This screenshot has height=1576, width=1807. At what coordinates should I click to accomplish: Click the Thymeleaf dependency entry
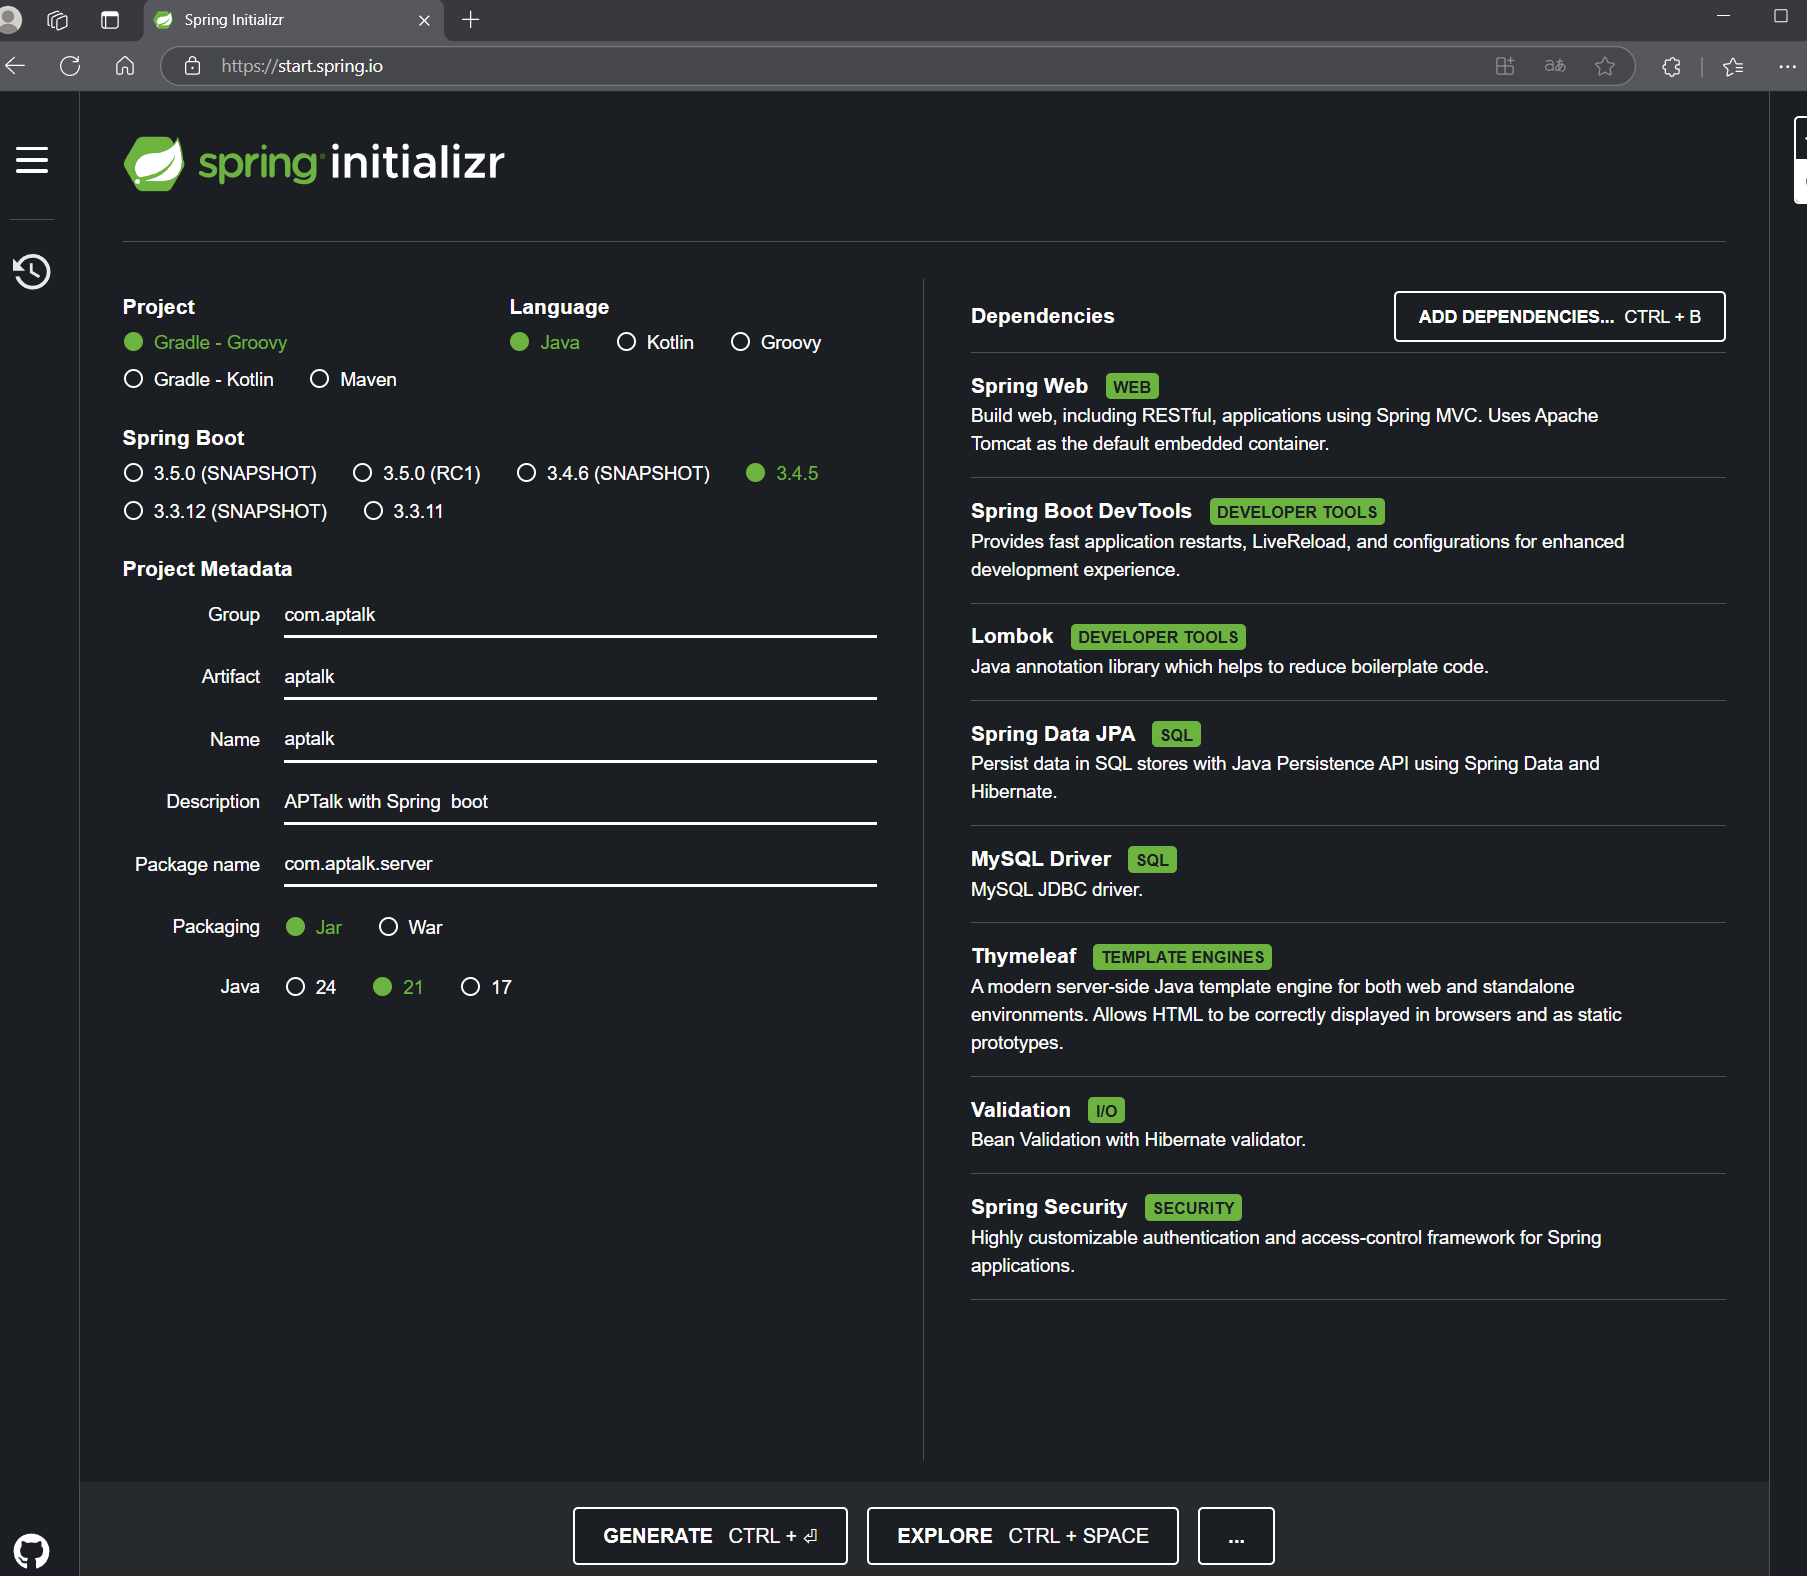1348,999
